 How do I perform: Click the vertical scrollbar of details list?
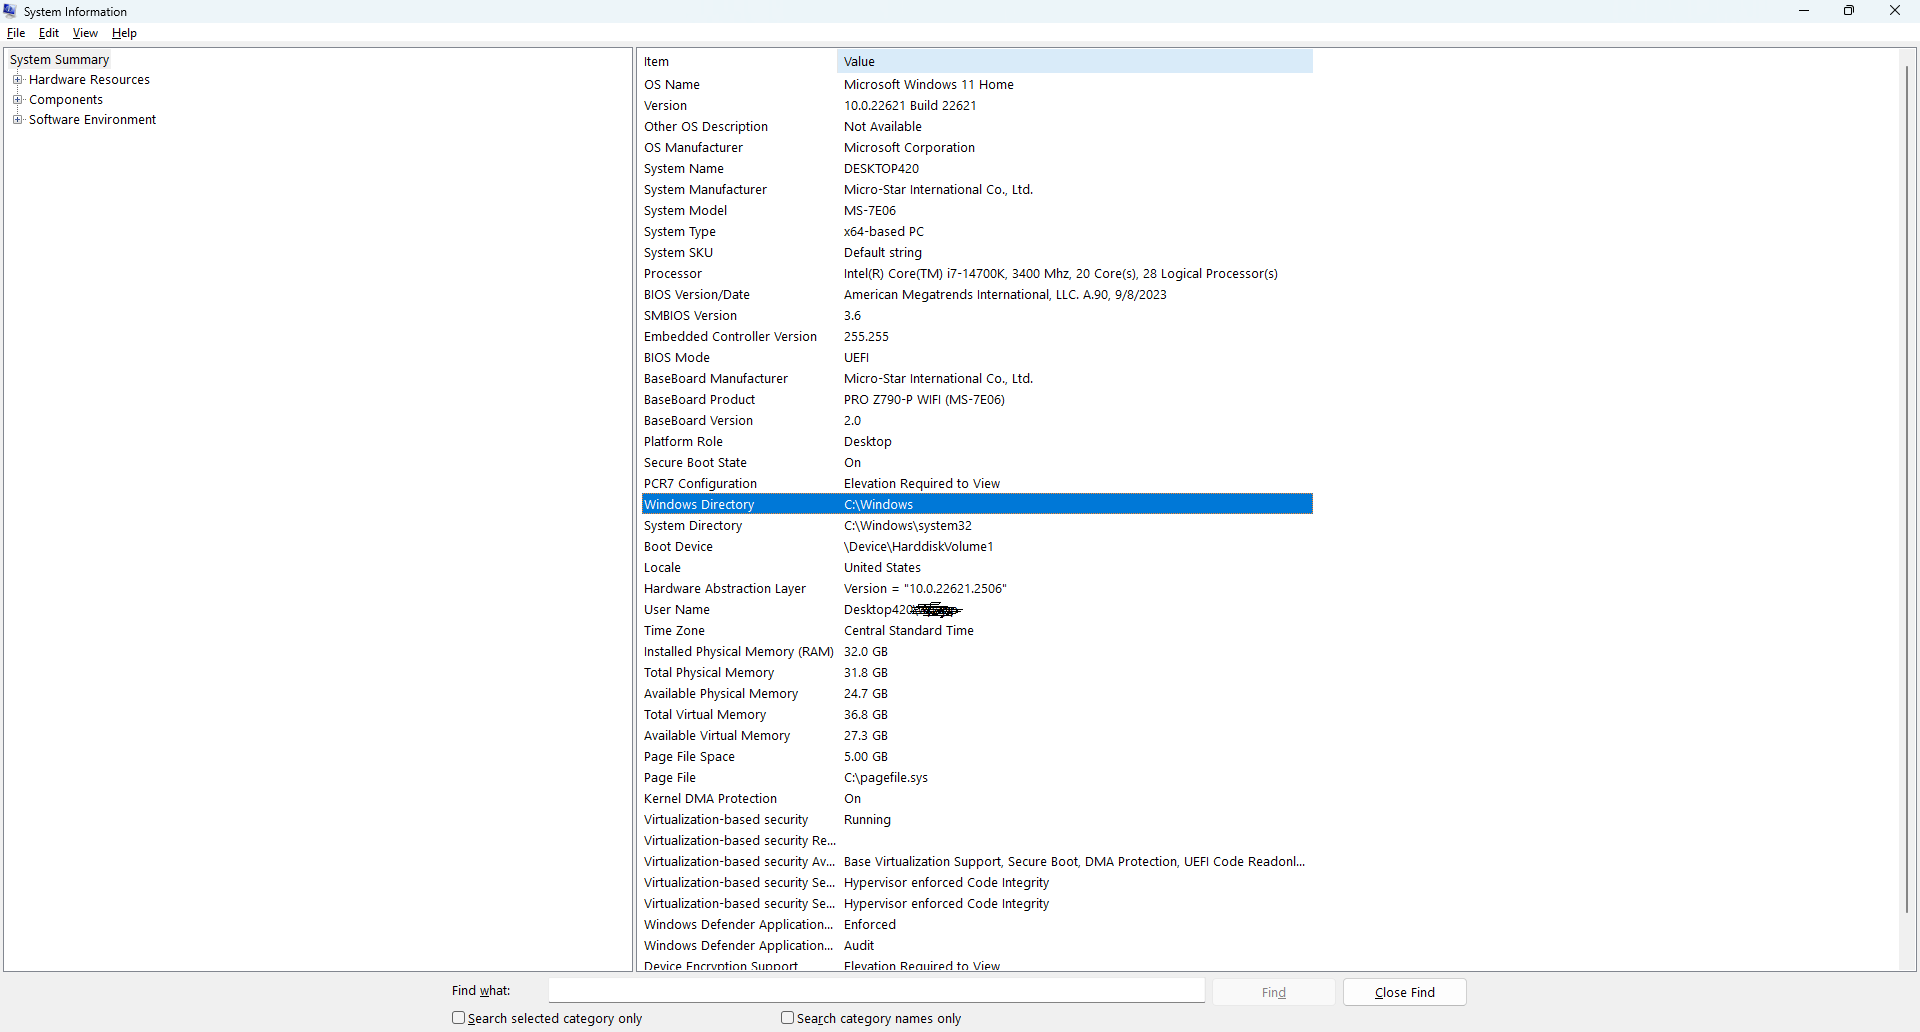1908,490
